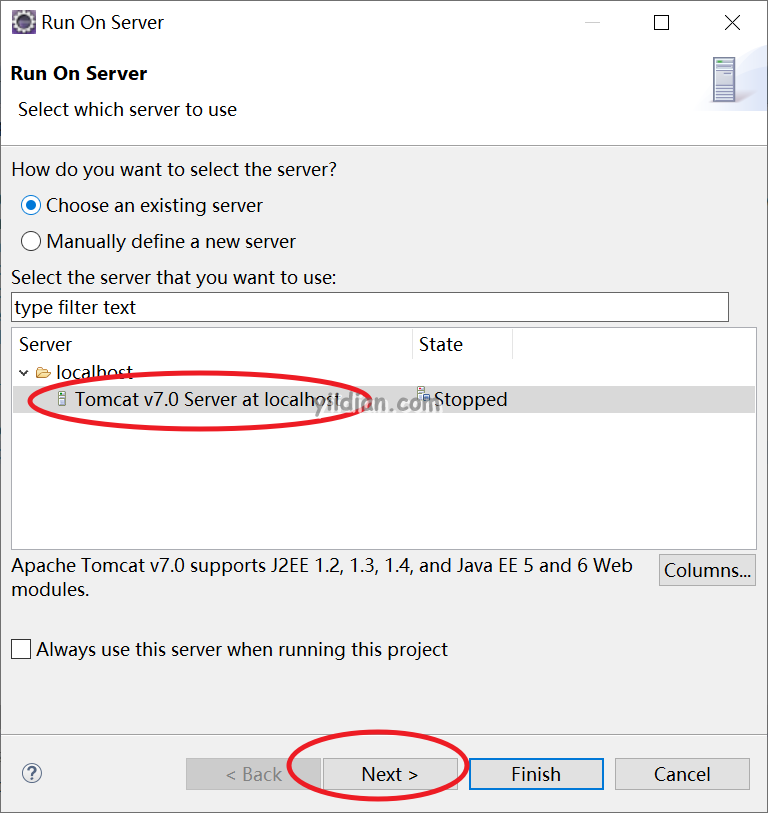Open help via the question mark icon

click(x=32, y=773)
